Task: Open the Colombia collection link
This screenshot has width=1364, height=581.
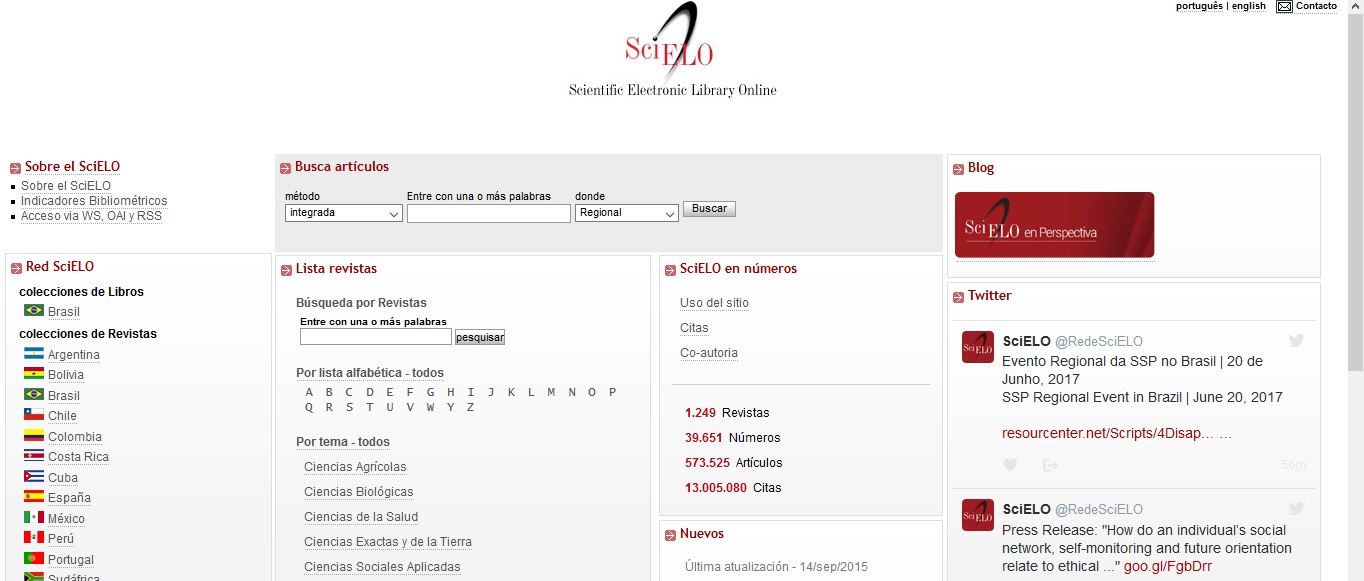Action: (75, 437)
